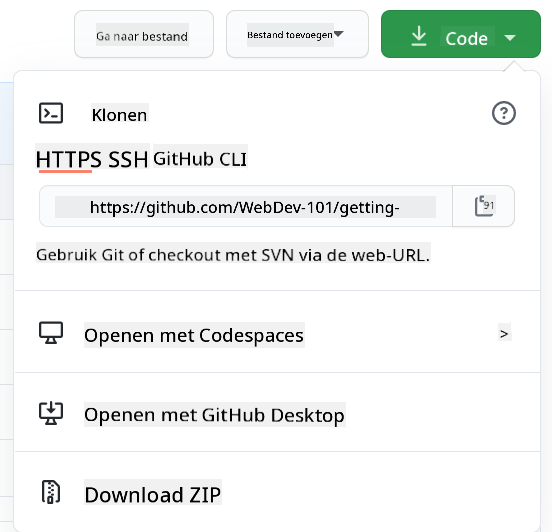Viewport: 552px width, 532px height.
Task: Switch to the SSH tab
Action: tap(128, 159)
